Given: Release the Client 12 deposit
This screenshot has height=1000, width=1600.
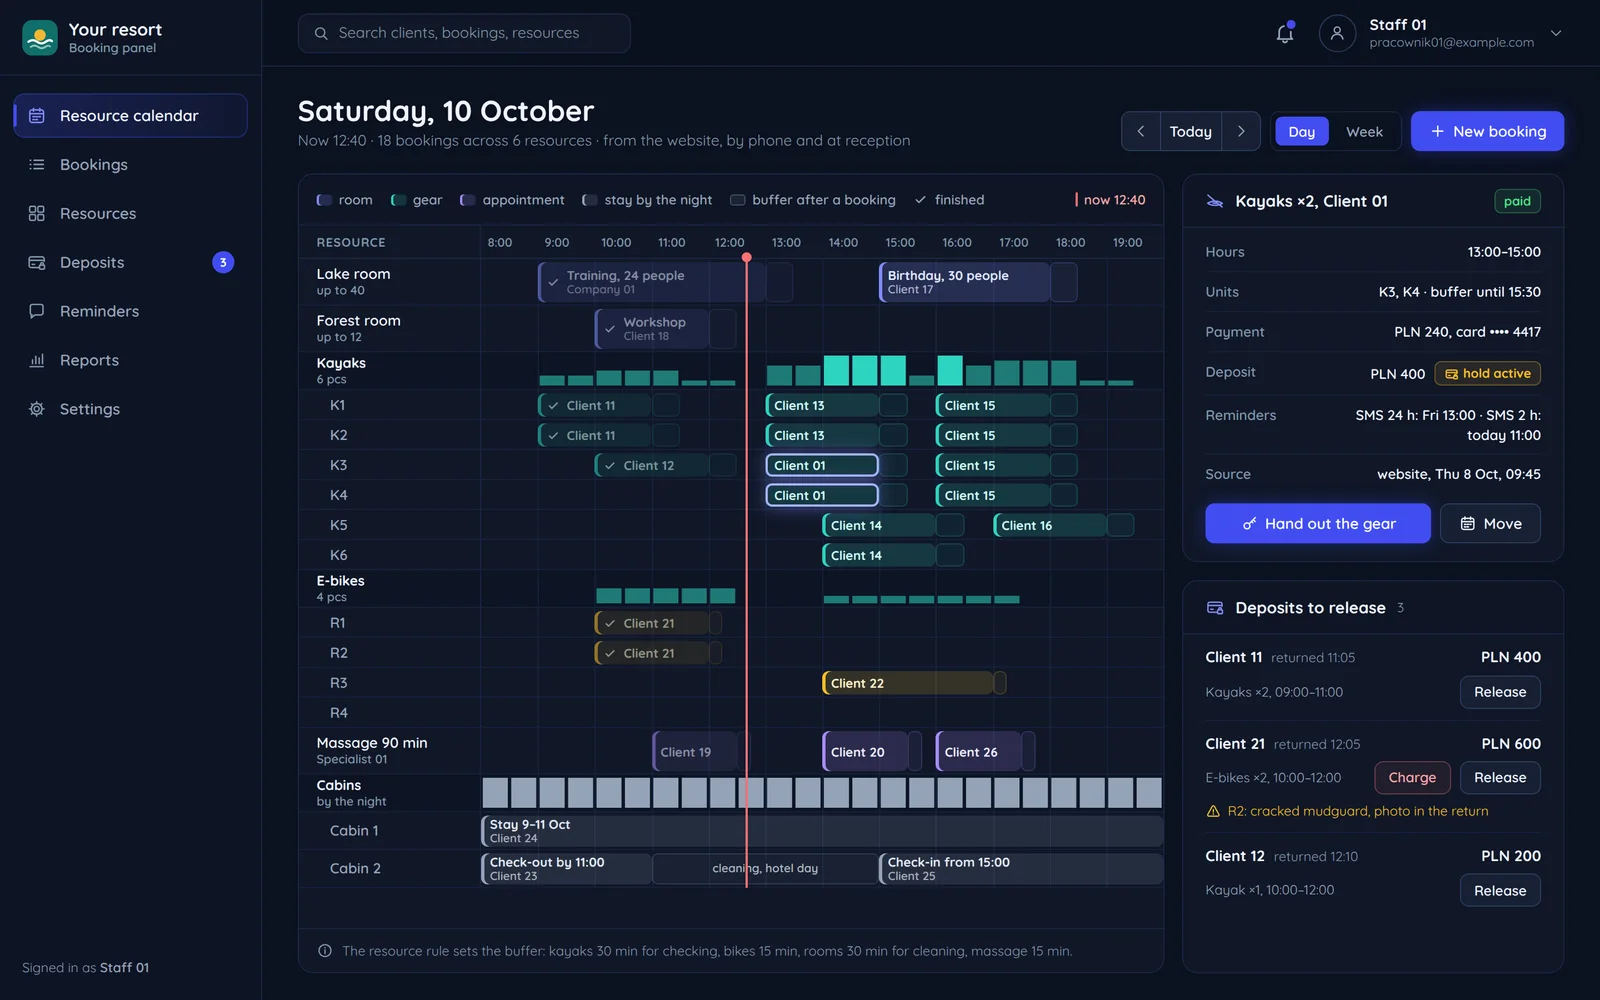Looking at the screenshot, I should [x=1500, y=890].
